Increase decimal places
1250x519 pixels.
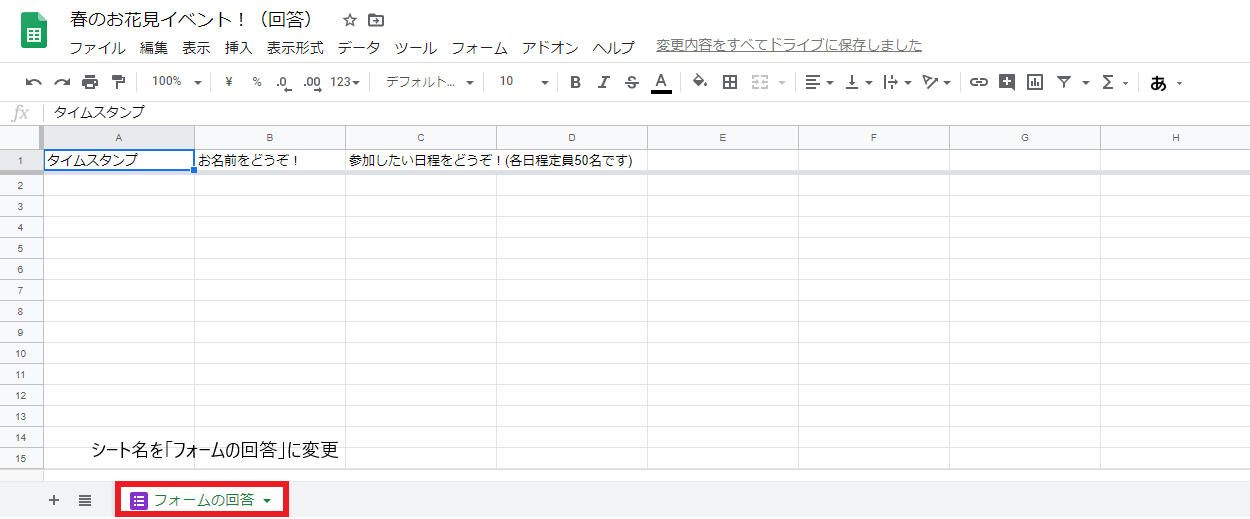coord(311,82)
